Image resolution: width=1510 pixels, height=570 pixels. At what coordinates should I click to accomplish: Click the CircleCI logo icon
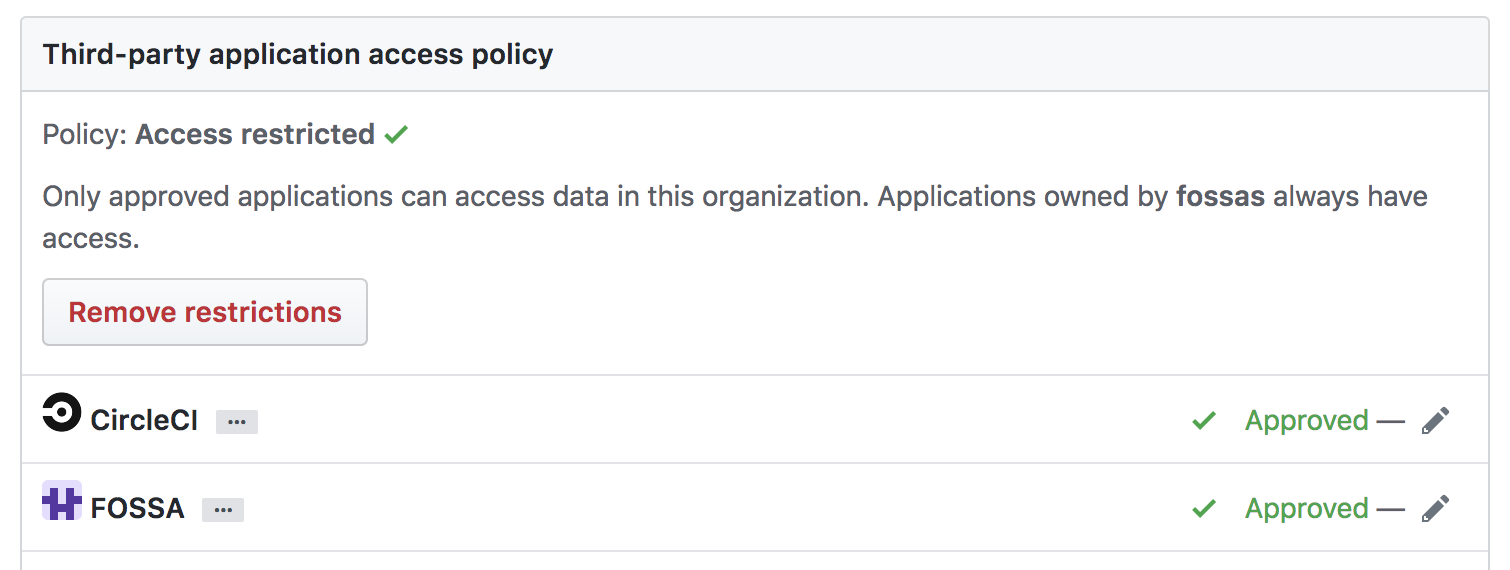61,412
